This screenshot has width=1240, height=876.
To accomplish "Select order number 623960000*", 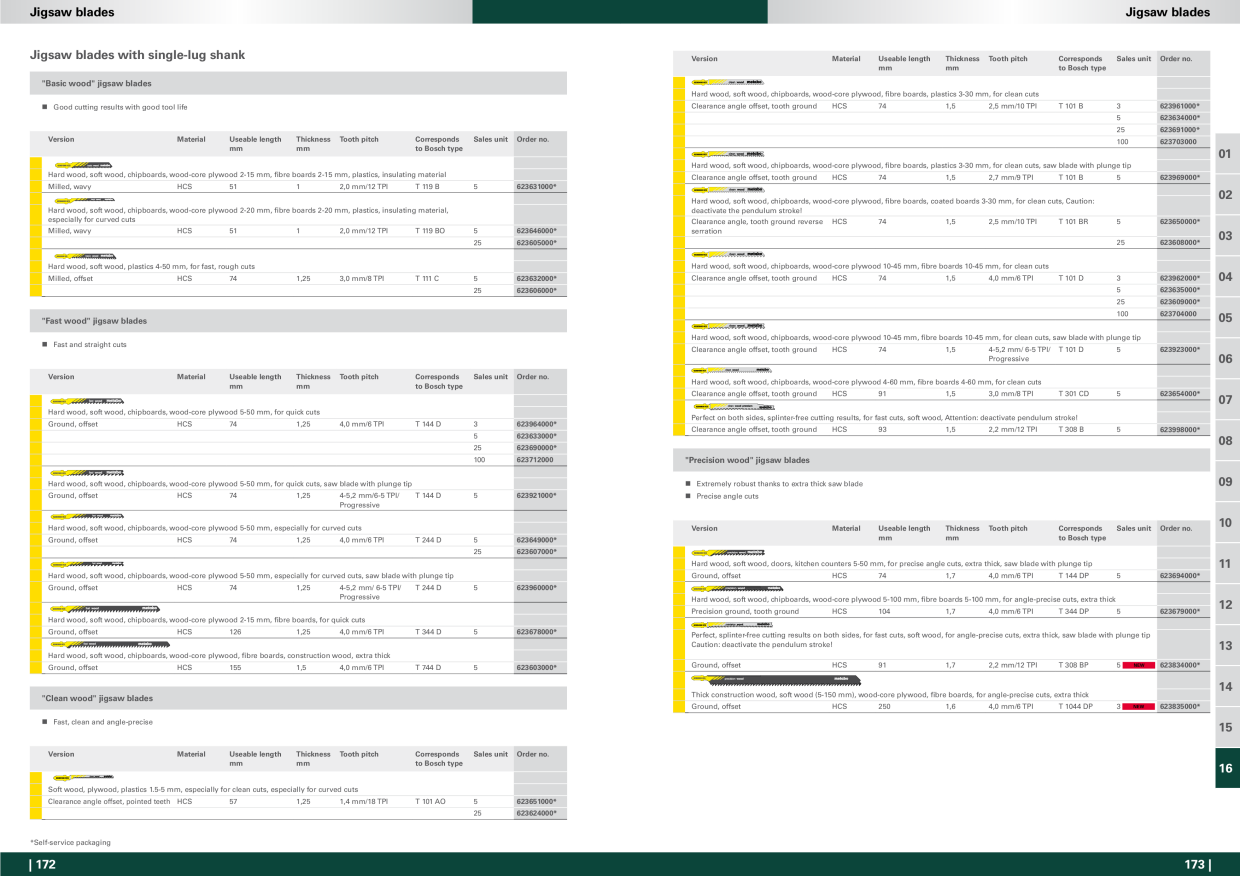I will tap(536, 588).
